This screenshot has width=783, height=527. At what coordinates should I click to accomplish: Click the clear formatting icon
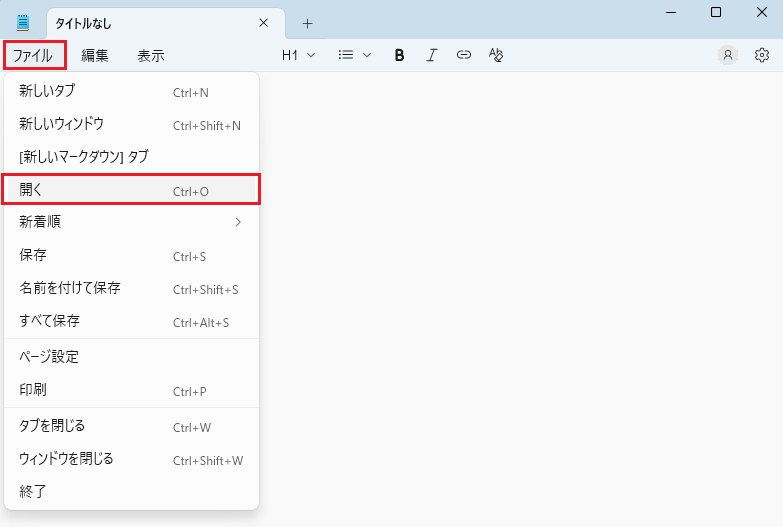tap(496, 56)
